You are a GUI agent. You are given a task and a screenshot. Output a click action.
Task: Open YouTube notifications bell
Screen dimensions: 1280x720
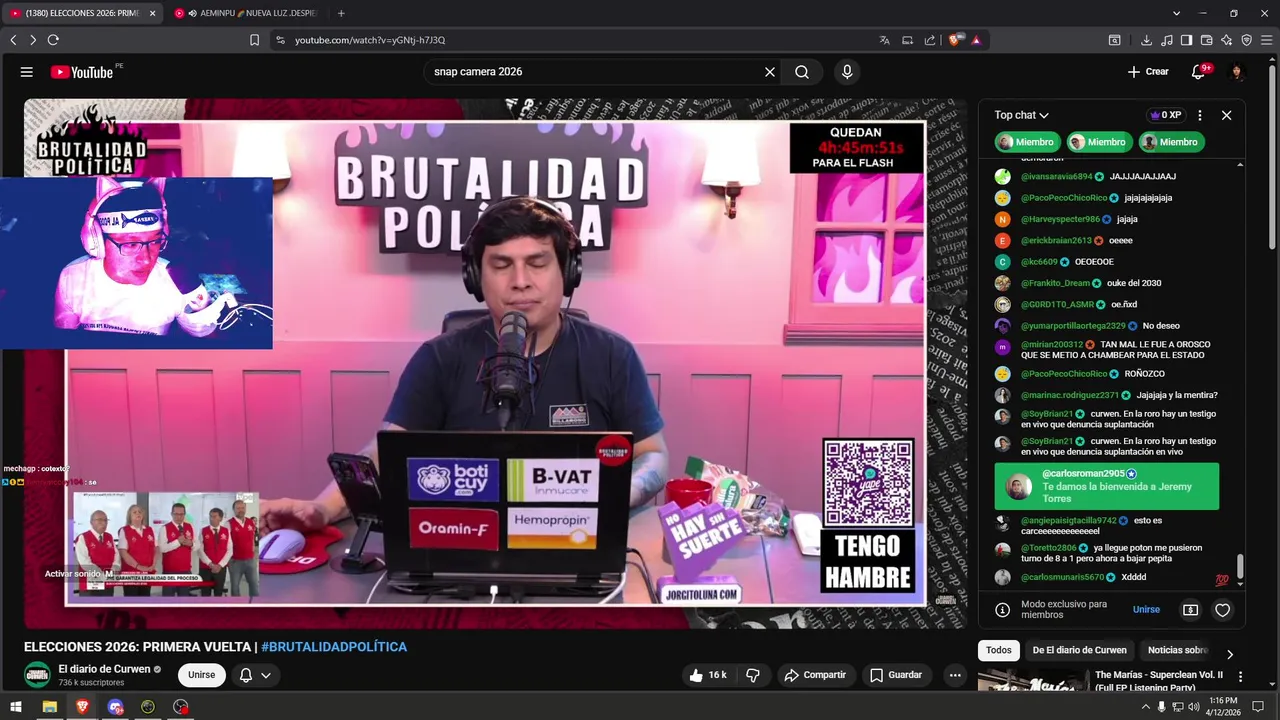(x=1199, y=72)
